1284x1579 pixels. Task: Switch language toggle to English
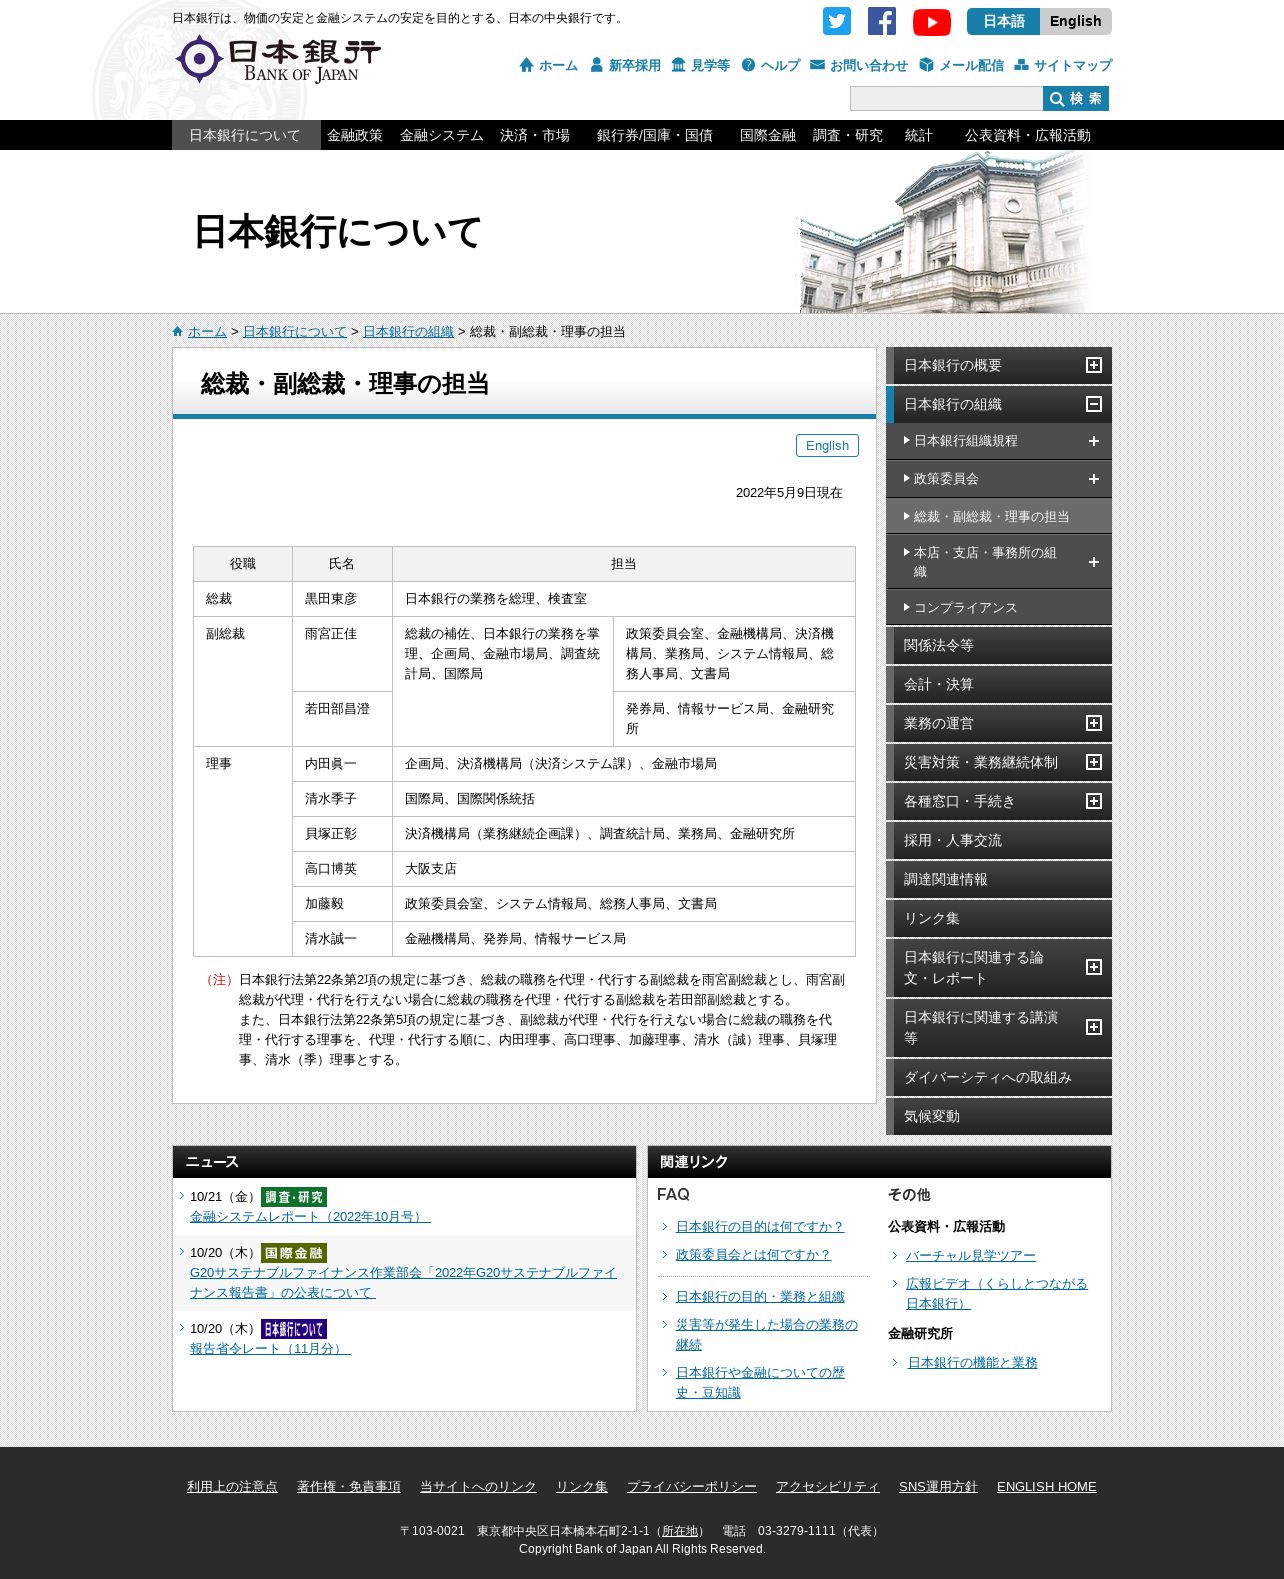(x=1076, y=21)
